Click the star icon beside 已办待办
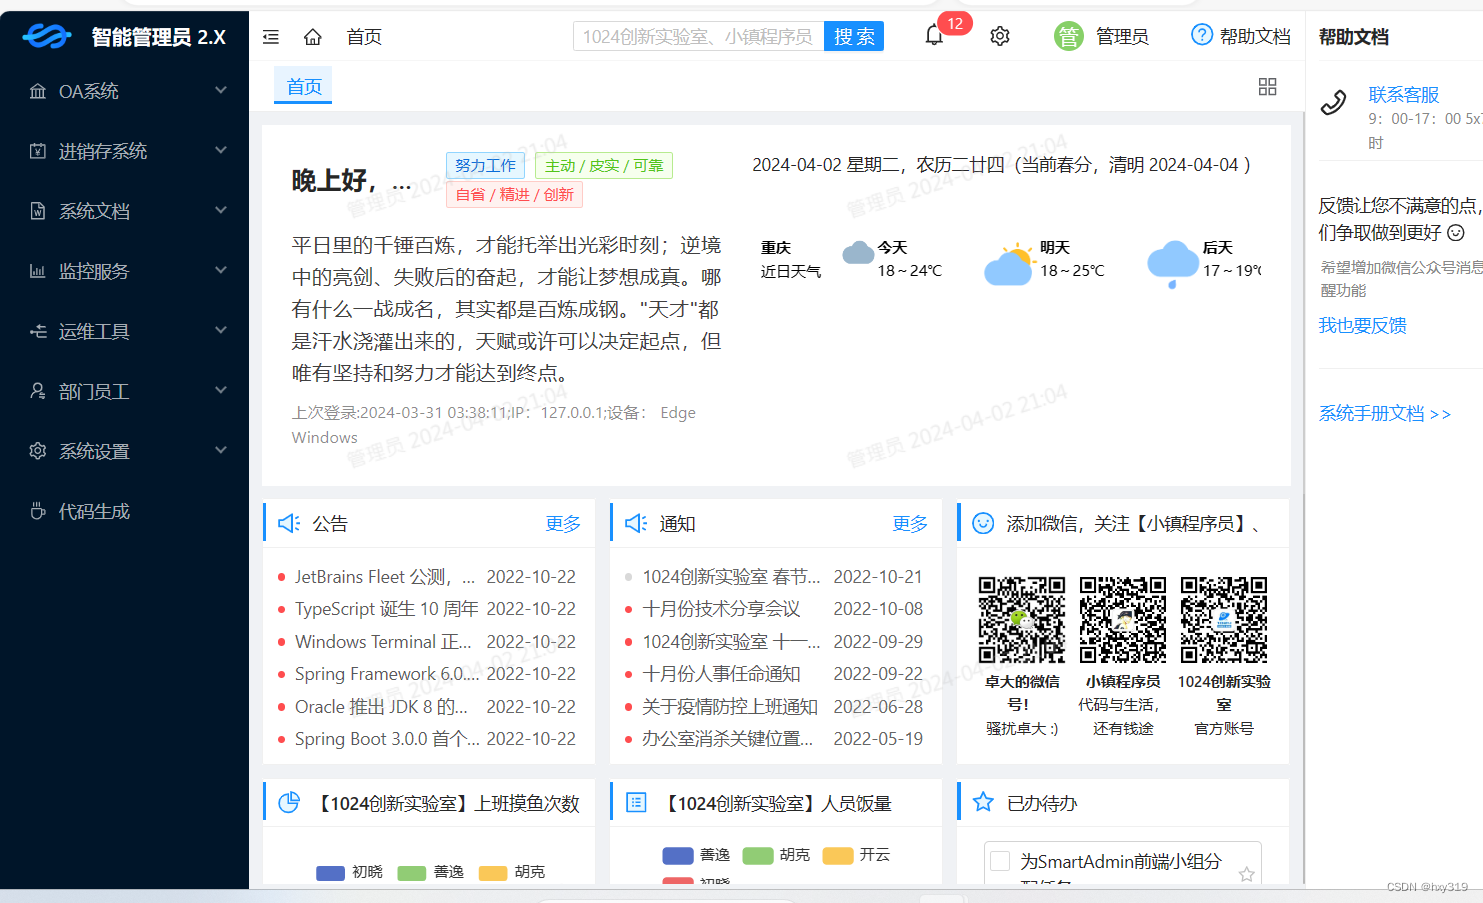 point(983,802)
